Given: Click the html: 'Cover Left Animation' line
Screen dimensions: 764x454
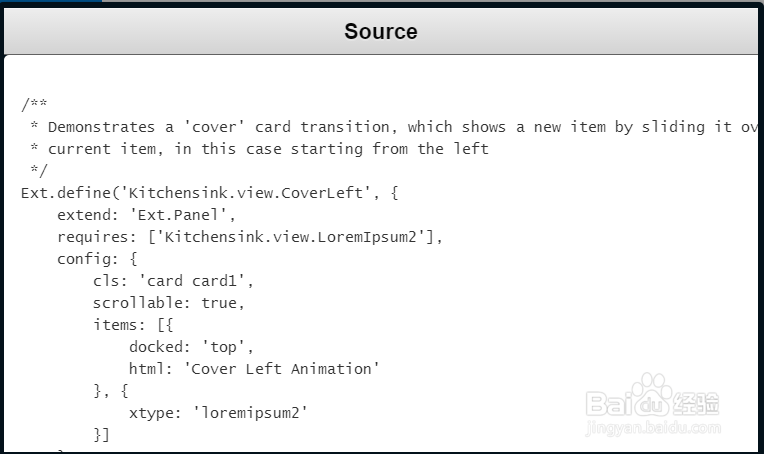Looking at the screenshot, I should (254, 369).
